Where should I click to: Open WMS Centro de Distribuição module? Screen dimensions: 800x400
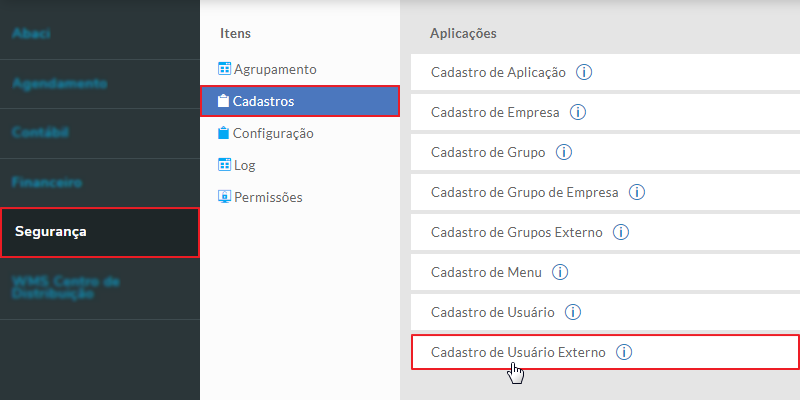coord(65,288)
